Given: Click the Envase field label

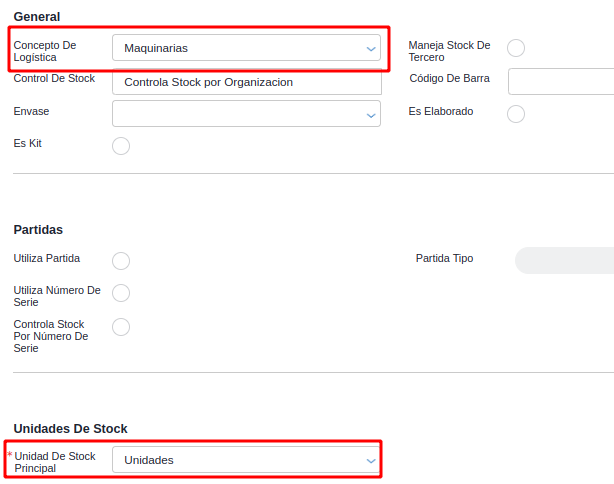Looking at the screenshot, I should (x=31, y=111).
